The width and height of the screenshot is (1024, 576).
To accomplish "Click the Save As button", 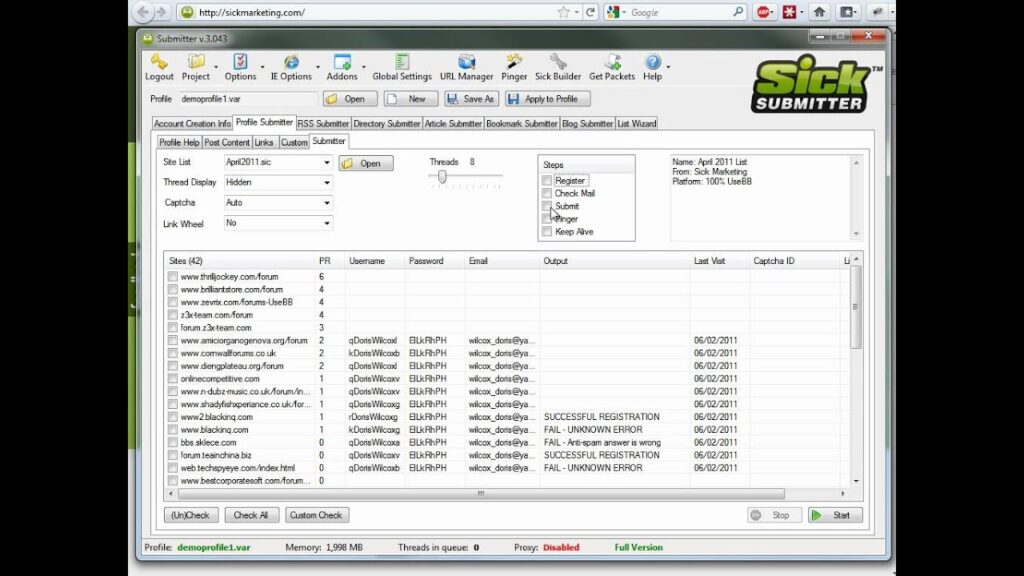I will click(x=471, y=99).
